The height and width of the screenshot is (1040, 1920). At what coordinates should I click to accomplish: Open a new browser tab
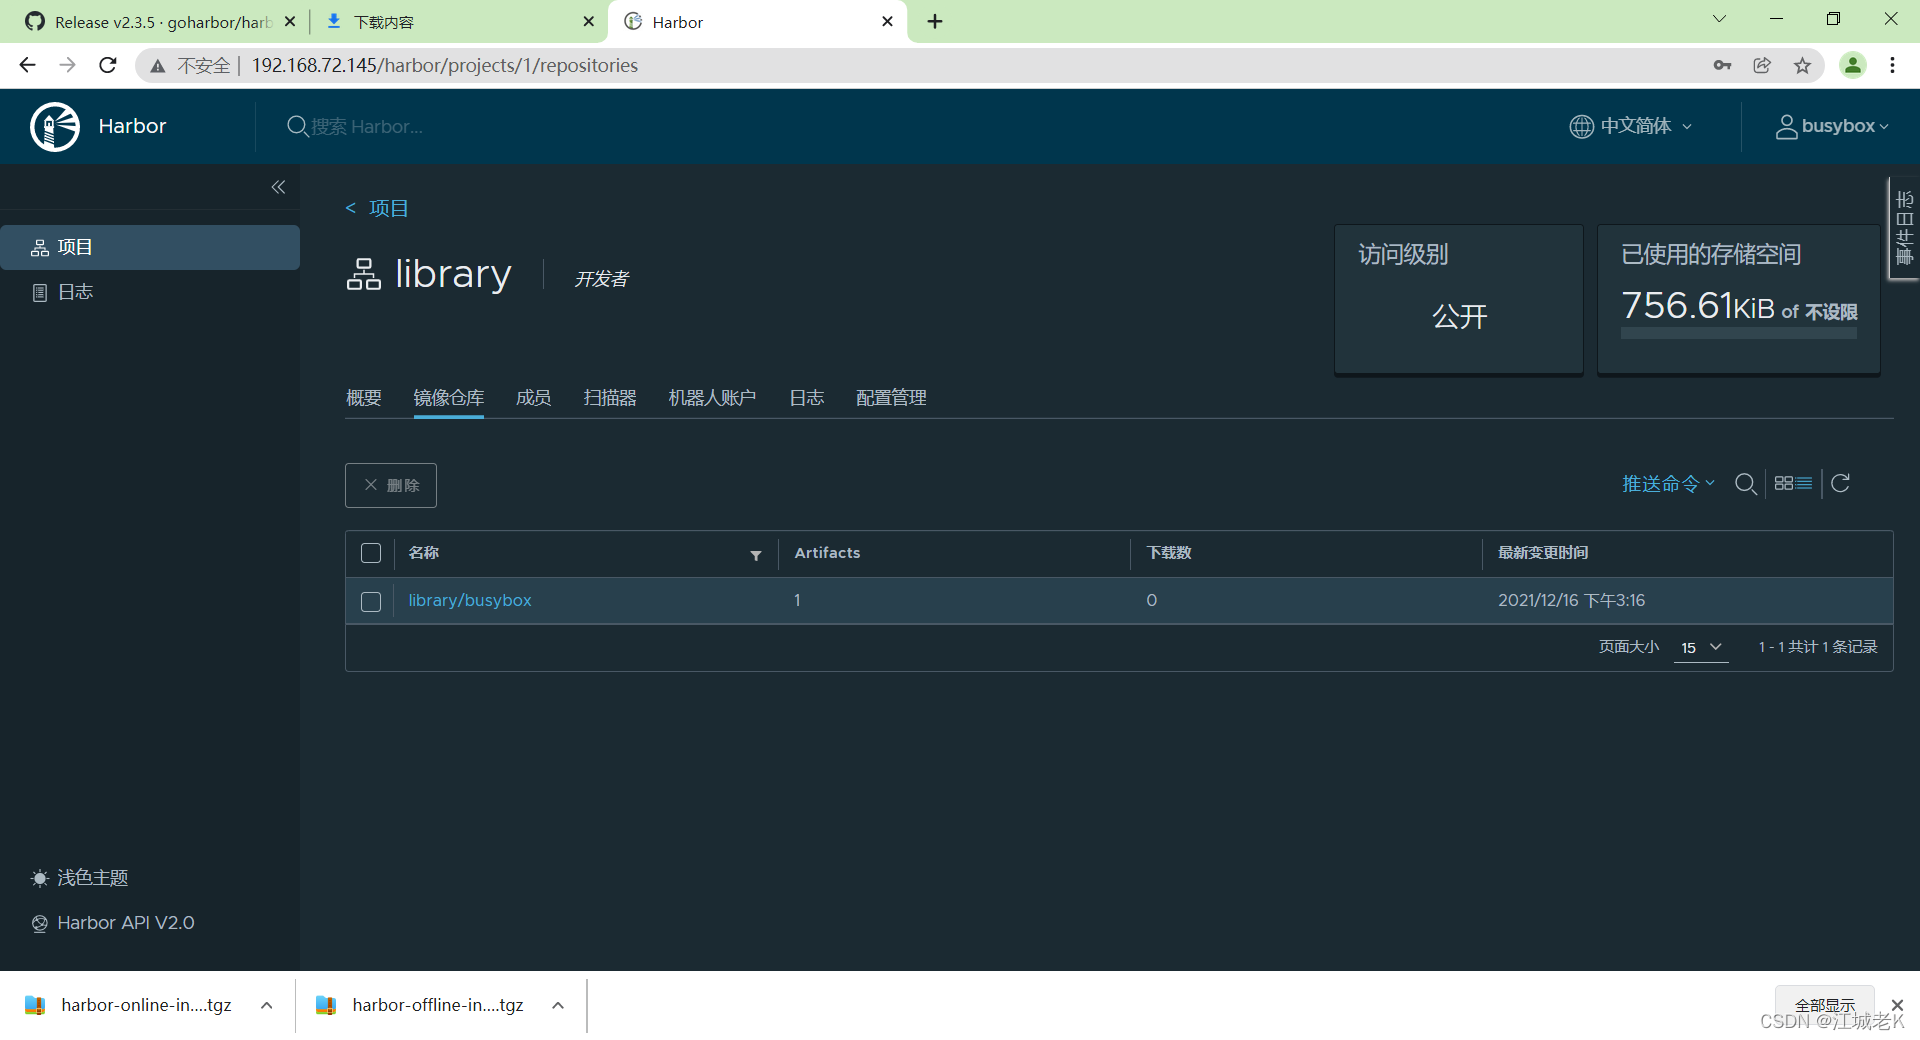click(935, 21)
